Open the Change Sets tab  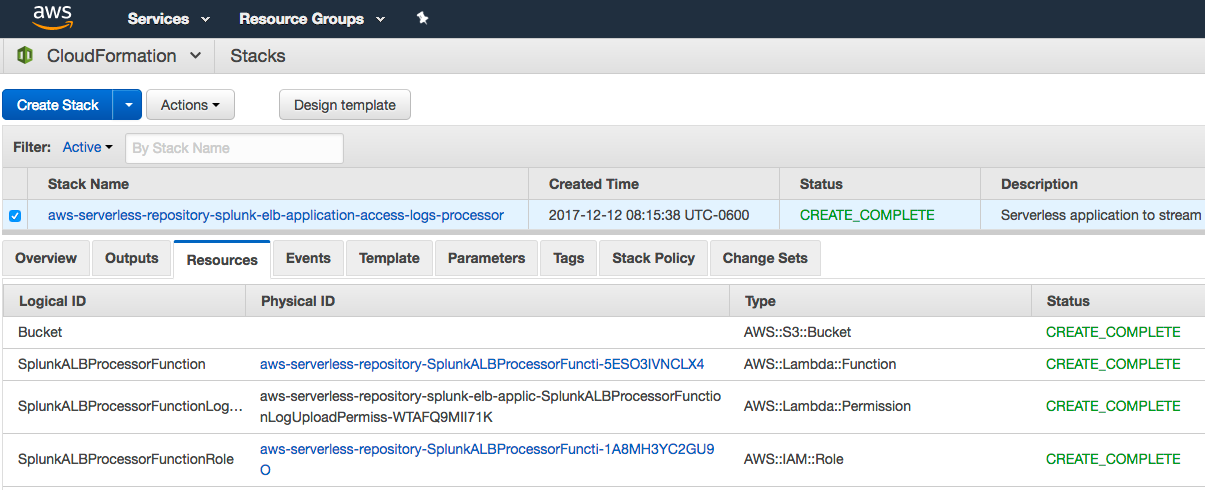(x=765, y=258)
